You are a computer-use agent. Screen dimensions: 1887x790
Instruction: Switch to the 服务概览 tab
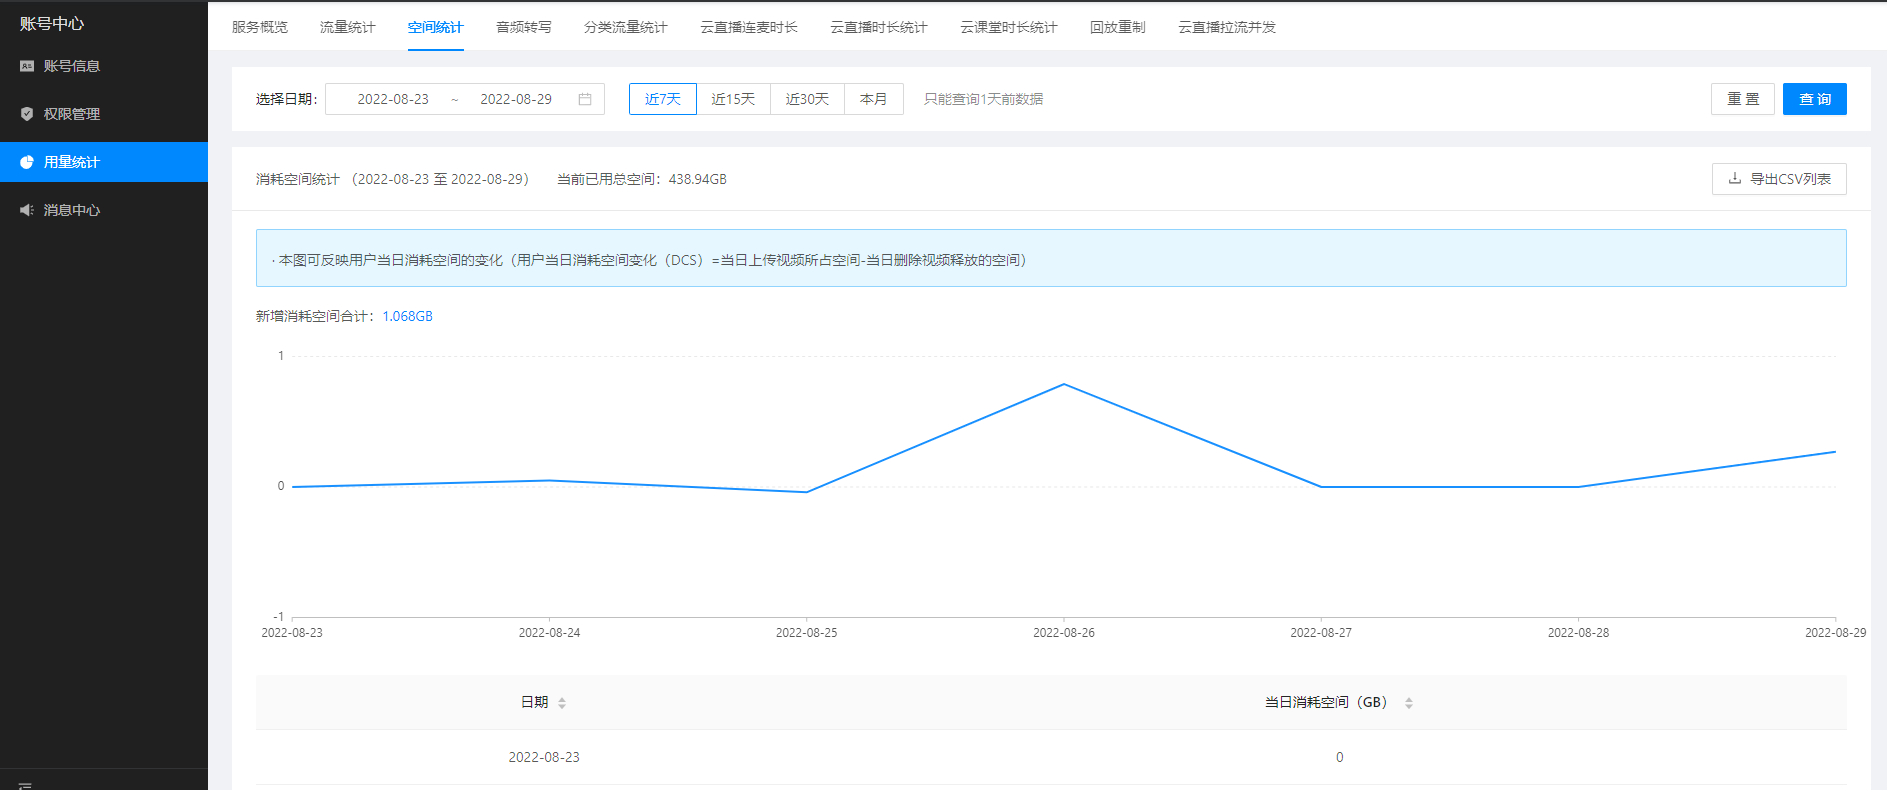pos(260,27)
